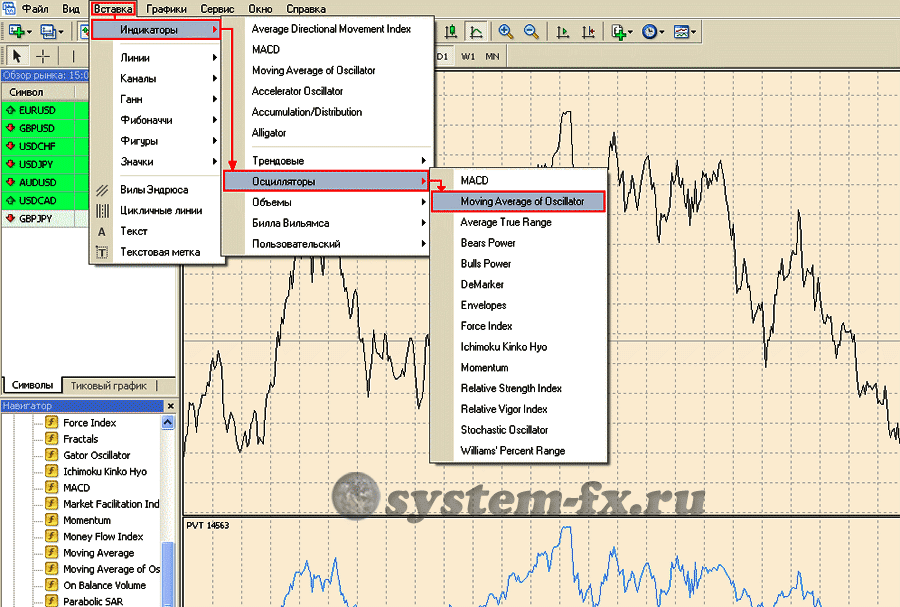This screenshot has height=607, width=900.
Task: Click the chart auto-scroll icon
Action: [x=563, y=32]
